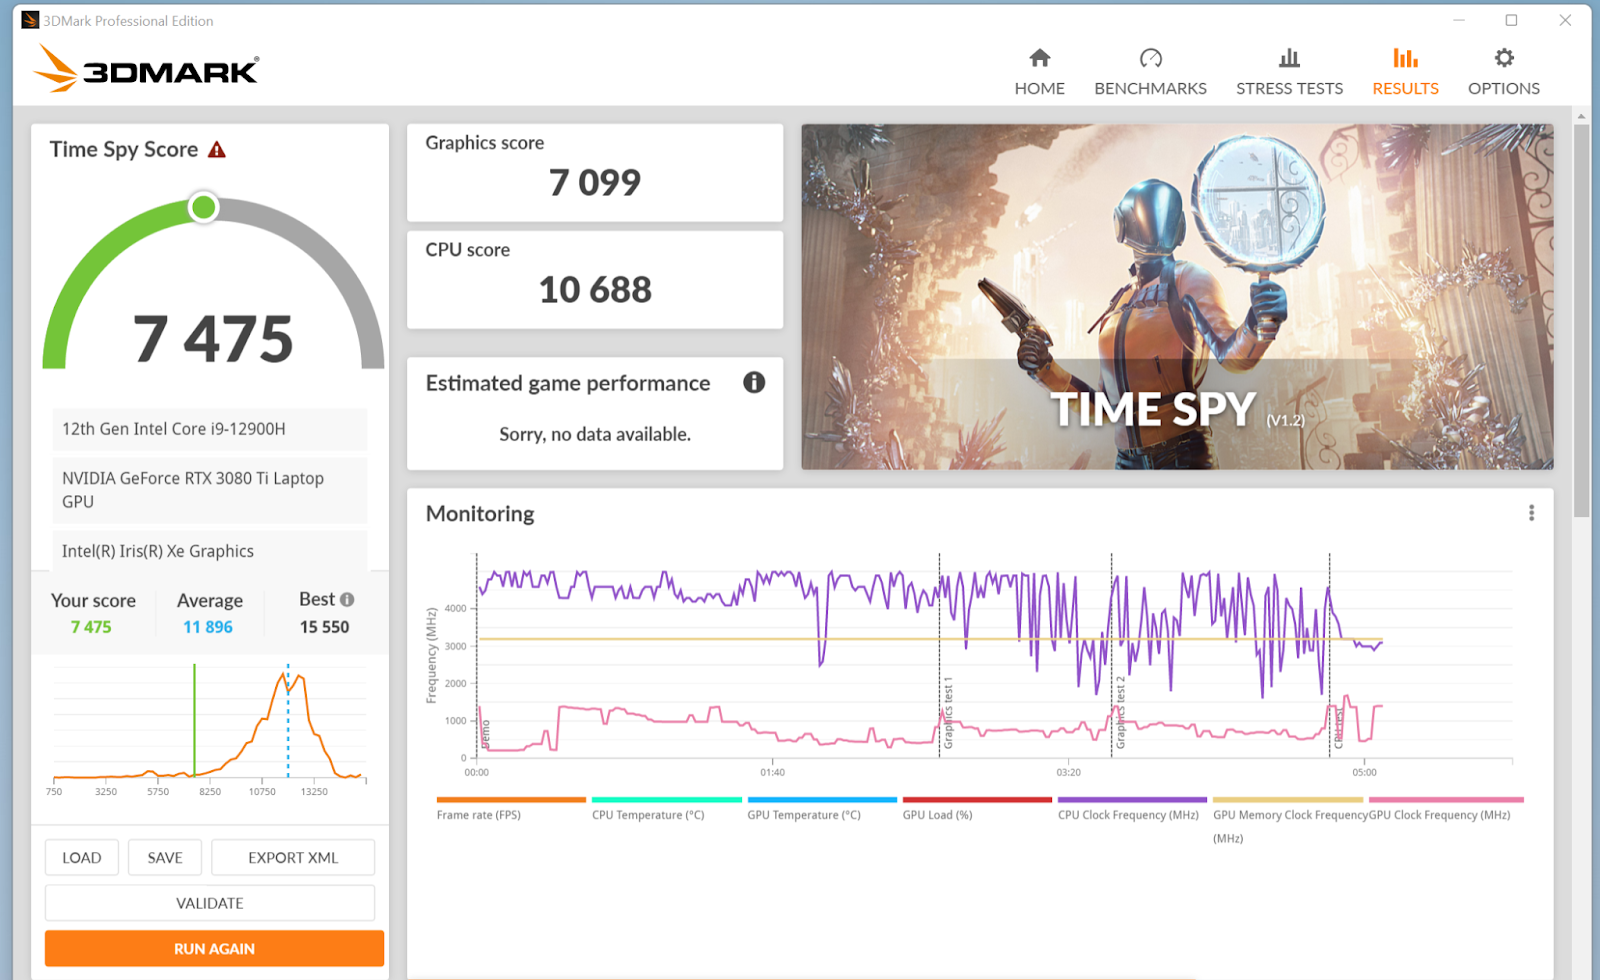The height and width of the screenshot is (980, 1600).
Task: Click the Benchmarks gauge icon
Action: [1151, 58]
